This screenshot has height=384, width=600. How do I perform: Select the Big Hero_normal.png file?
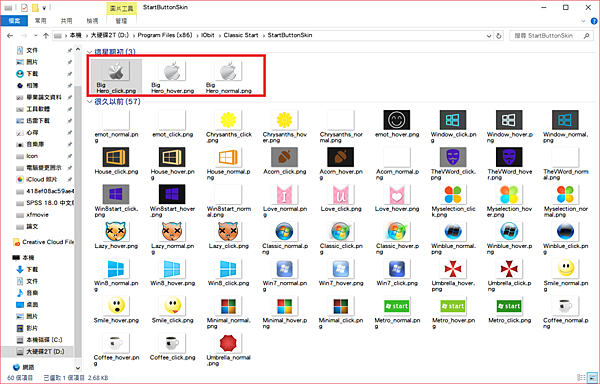click(228, 76)
